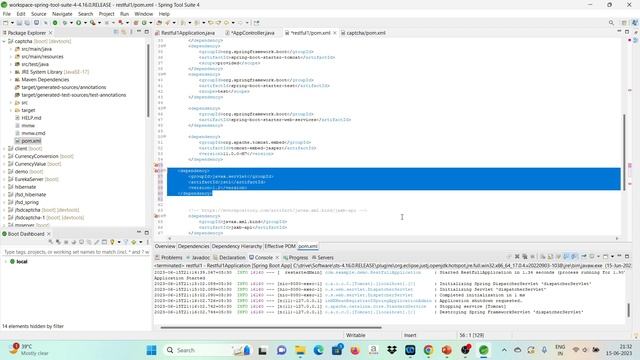The height and width of the screenshot is (360, 640).
Task: Click Remove Launch X icon in Console toolbar
Action: [x=517, y=256]
